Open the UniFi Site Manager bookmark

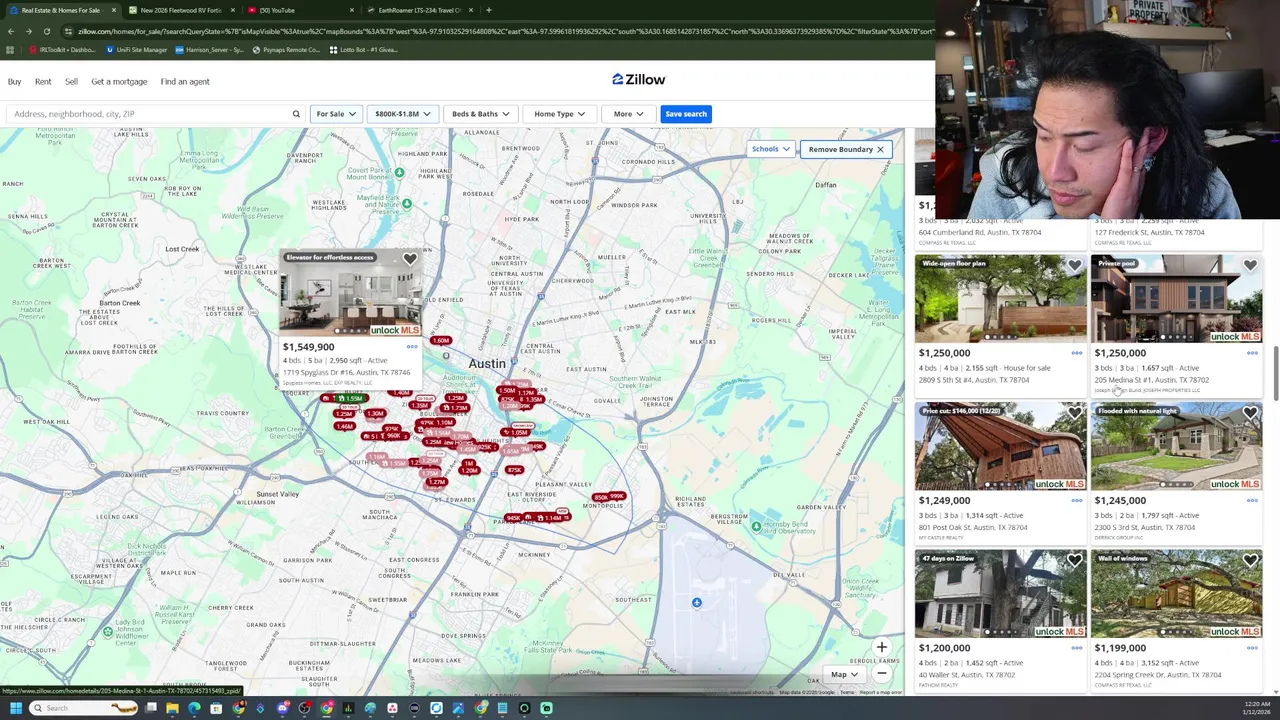tap(136, 50)
